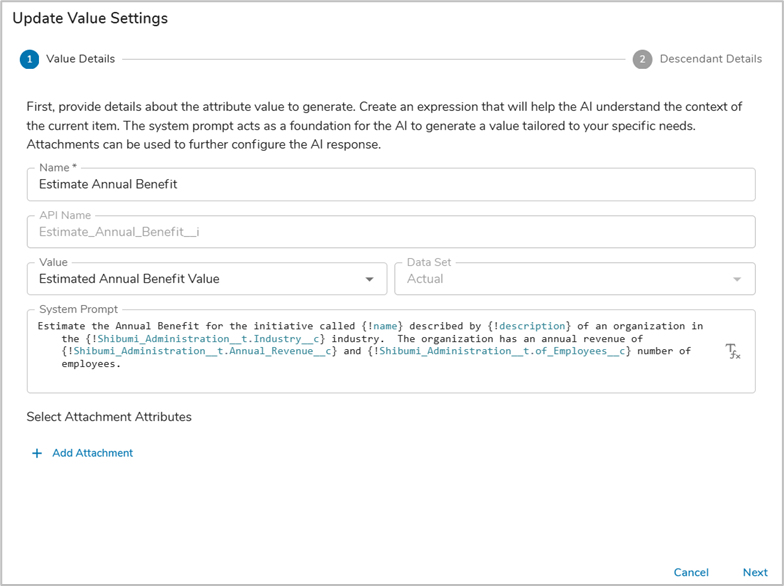784x586 pixels.
Task: Click the word employees in System Prompt
Action: click(90, 365)
